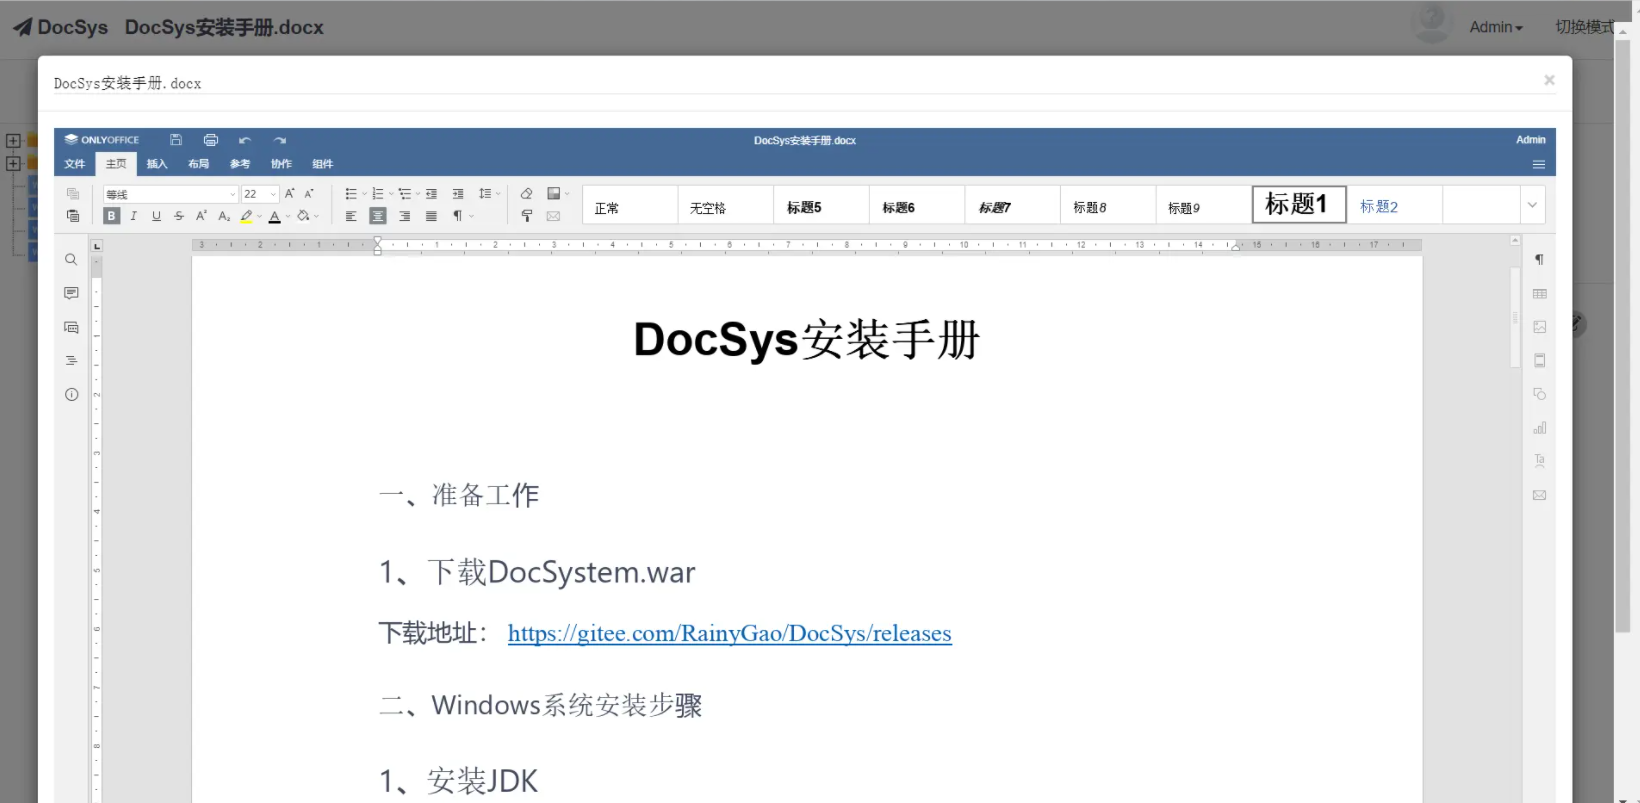Toggle Italic formatting
The width and height of the screenshot is (1640, 803).
click(134, 216)
